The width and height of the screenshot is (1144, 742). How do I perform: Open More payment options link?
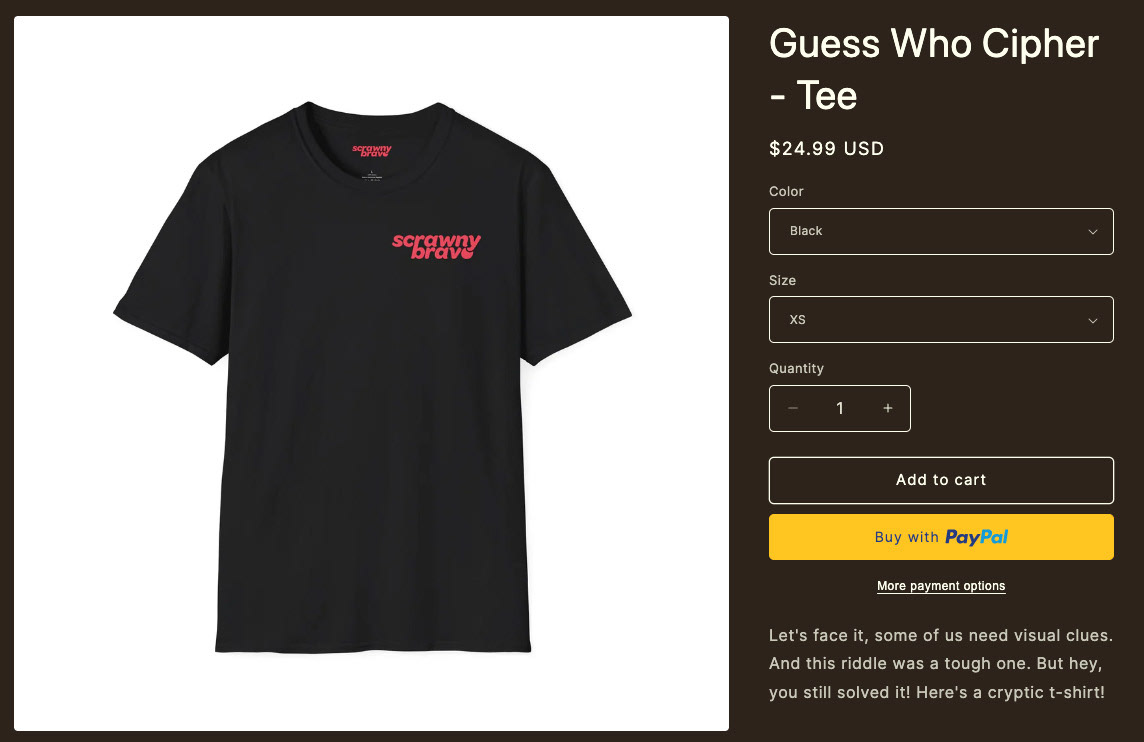[941, 586]
